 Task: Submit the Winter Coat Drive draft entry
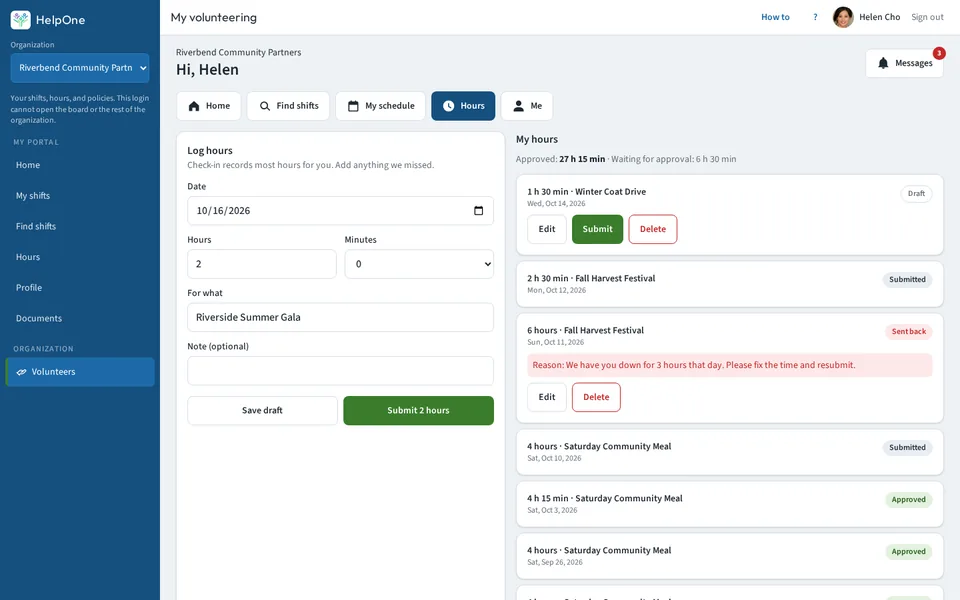[597, 229]
